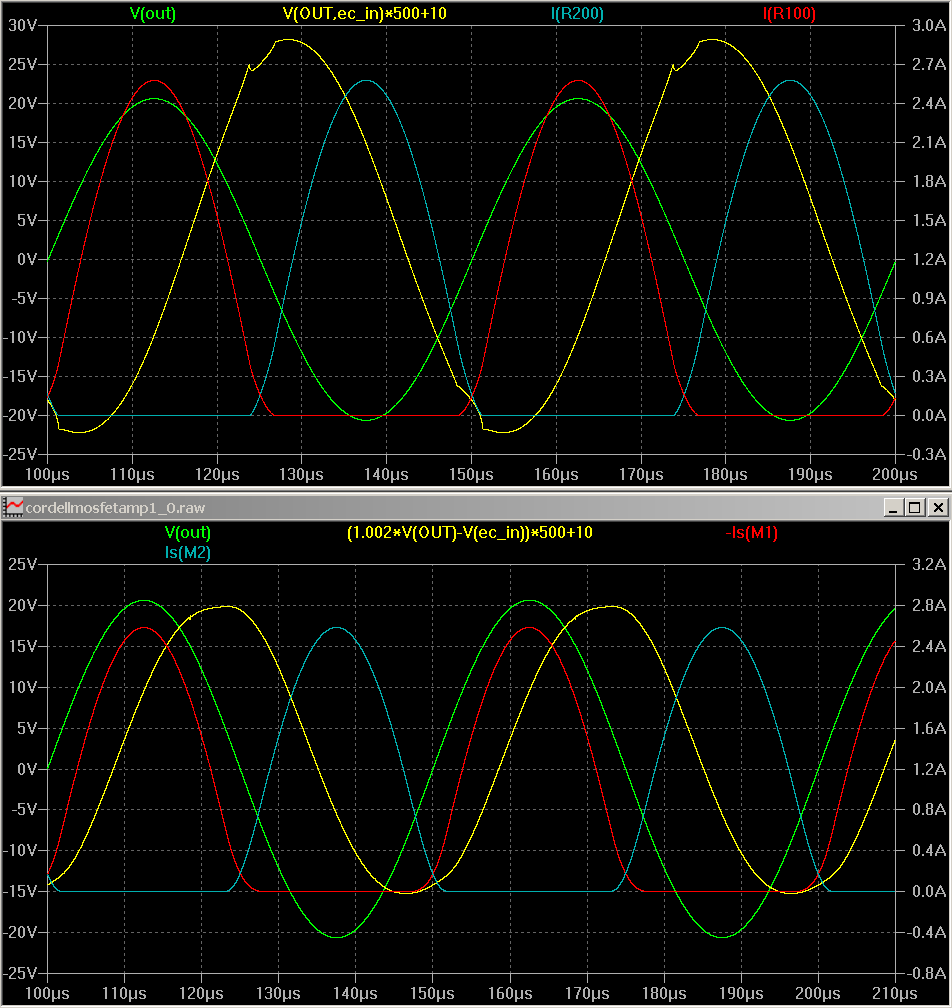The image size is (952, 1008).
Task: Click the 30V label on top plot left axis
Action: 22,25
